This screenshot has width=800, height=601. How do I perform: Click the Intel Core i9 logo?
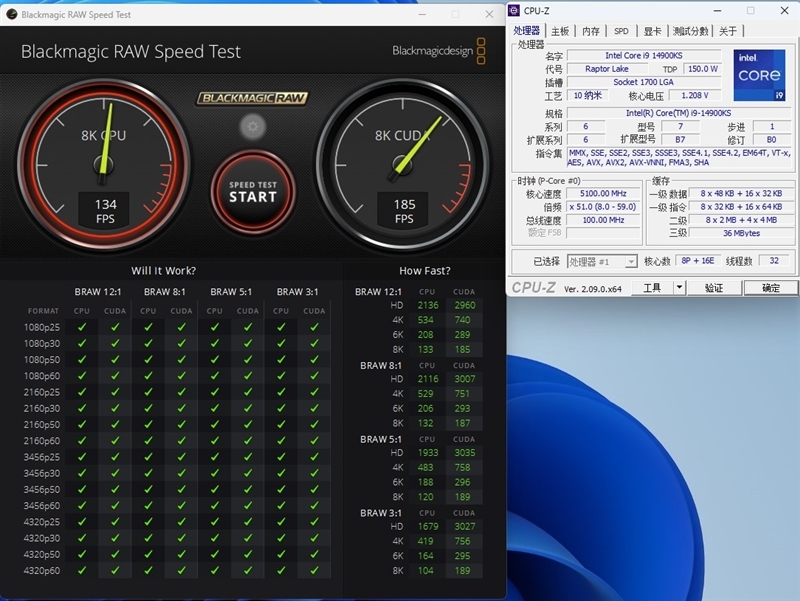pyautogui.click(x=758, y=76)
